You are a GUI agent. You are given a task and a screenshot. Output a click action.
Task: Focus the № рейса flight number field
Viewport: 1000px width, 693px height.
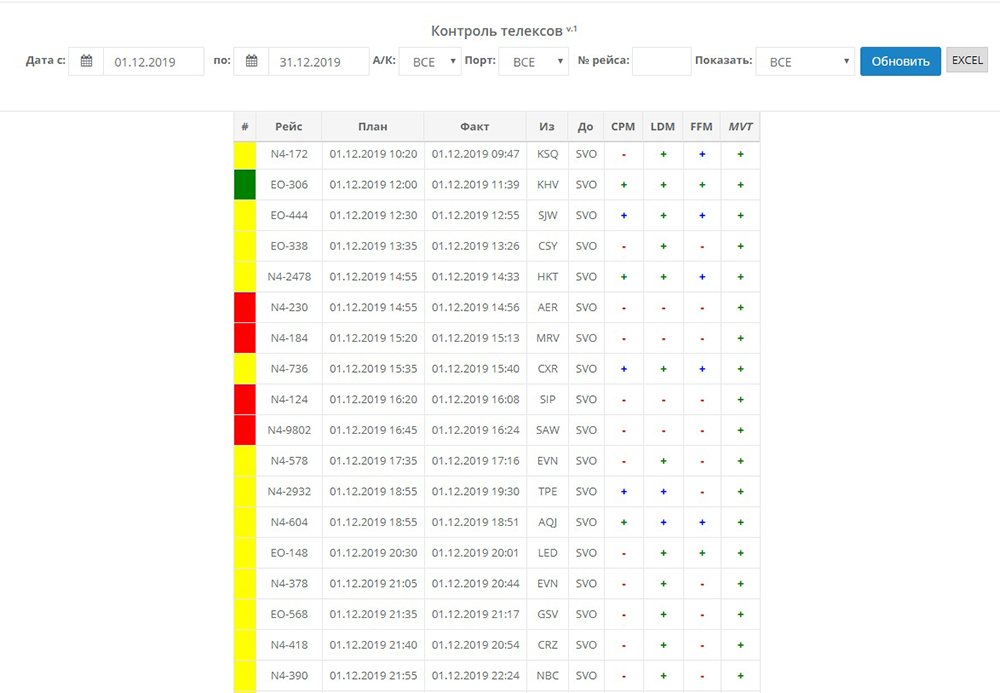(x=661, y=61)
